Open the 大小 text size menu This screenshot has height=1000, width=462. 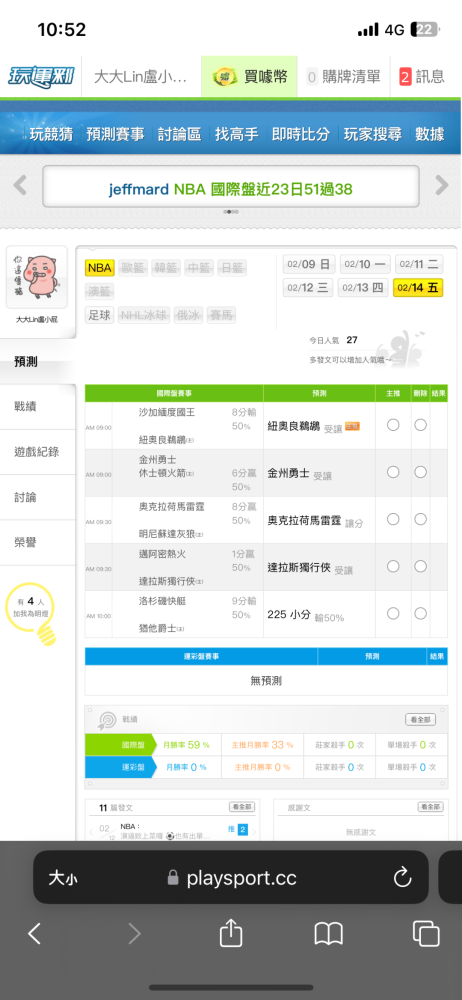63,878
